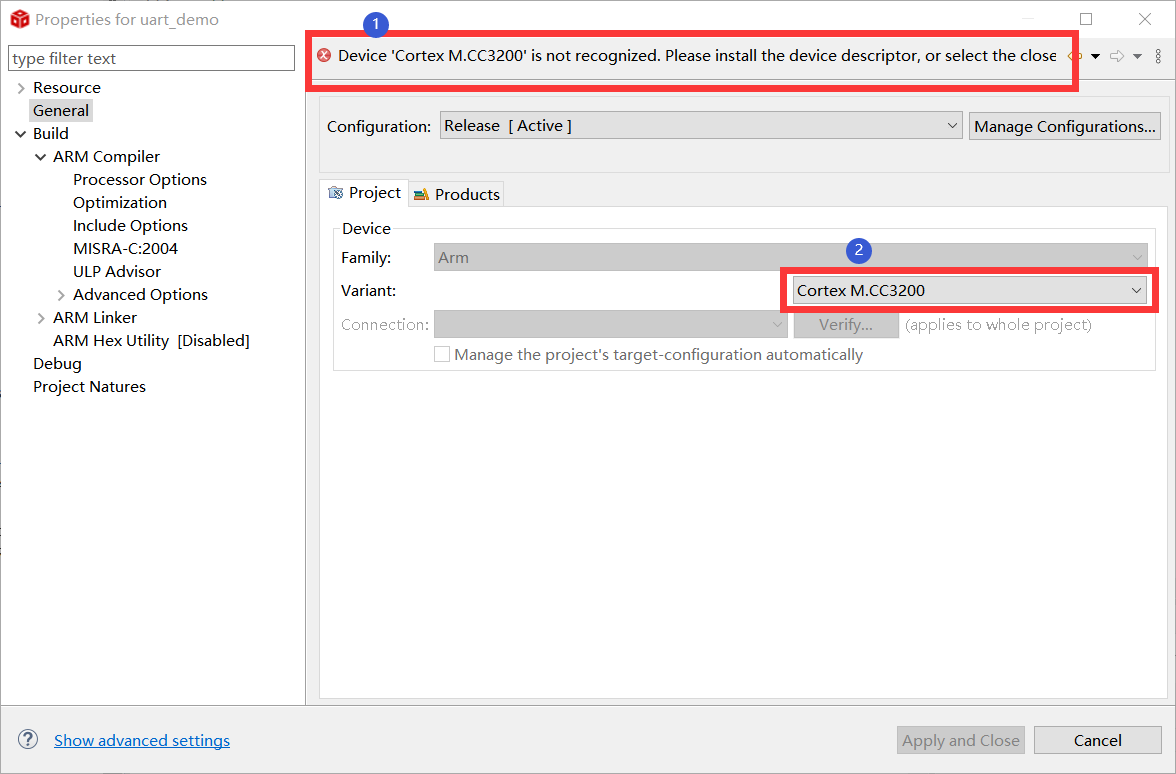
Task: Click the help question-mark icon
Action: coord(27,739)
